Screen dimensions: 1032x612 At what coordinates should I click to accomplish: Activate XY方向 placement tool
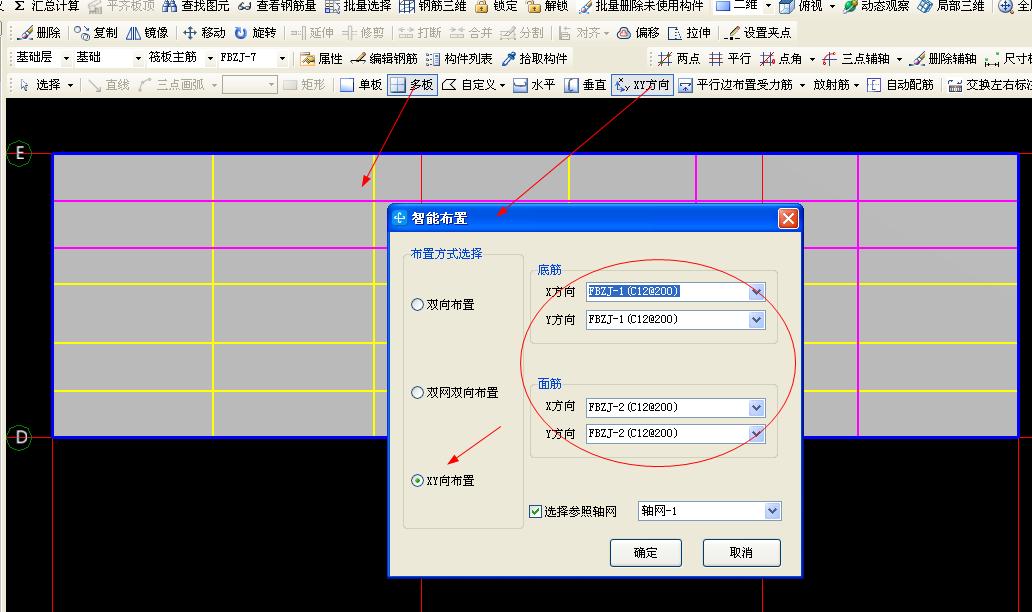tap(642, 85)
